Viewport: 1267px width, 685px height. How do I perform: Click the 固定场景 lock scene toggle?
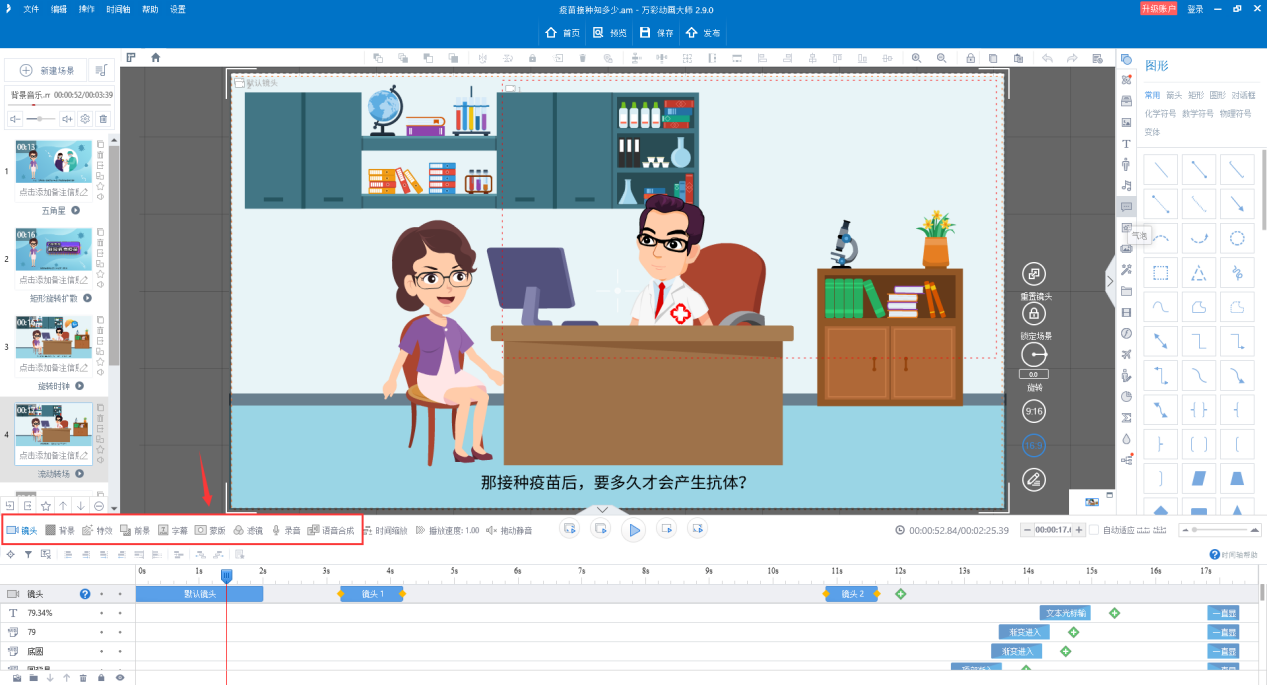point(1033,313)
